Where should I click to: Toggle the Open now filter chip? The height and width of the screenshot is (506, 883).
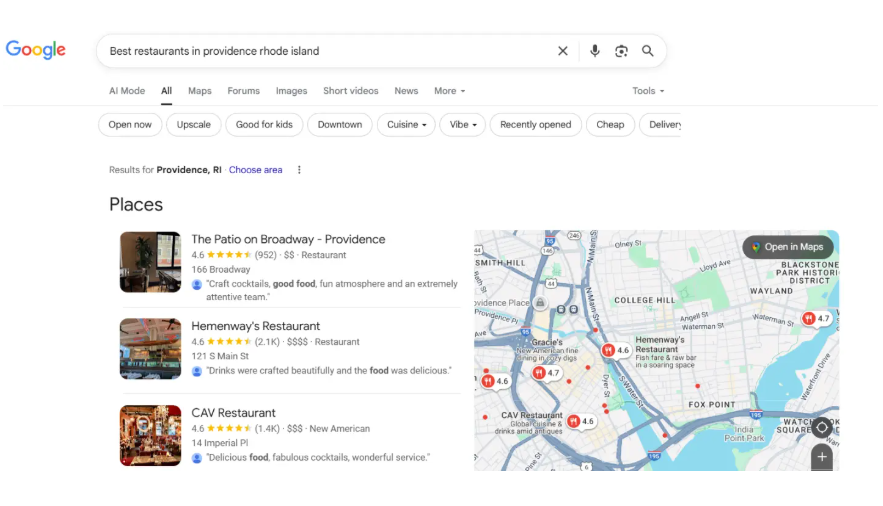click(130, 125)
